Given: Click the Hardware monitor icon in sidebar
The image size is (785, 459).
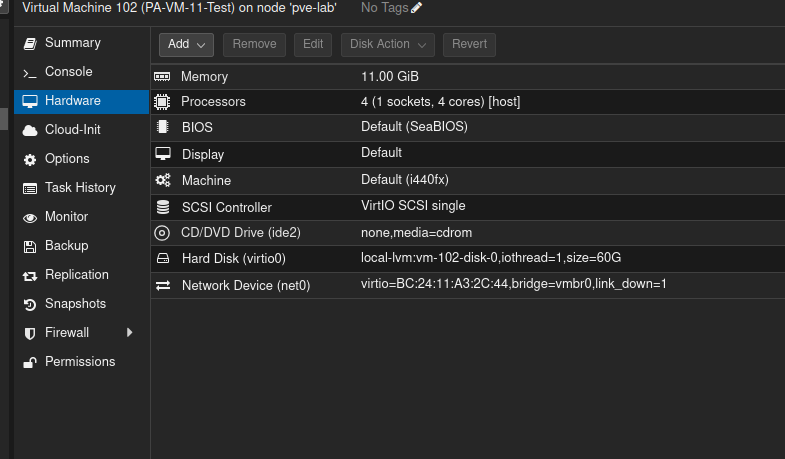Looking at the screenshot, I should [x=30, y=102].
